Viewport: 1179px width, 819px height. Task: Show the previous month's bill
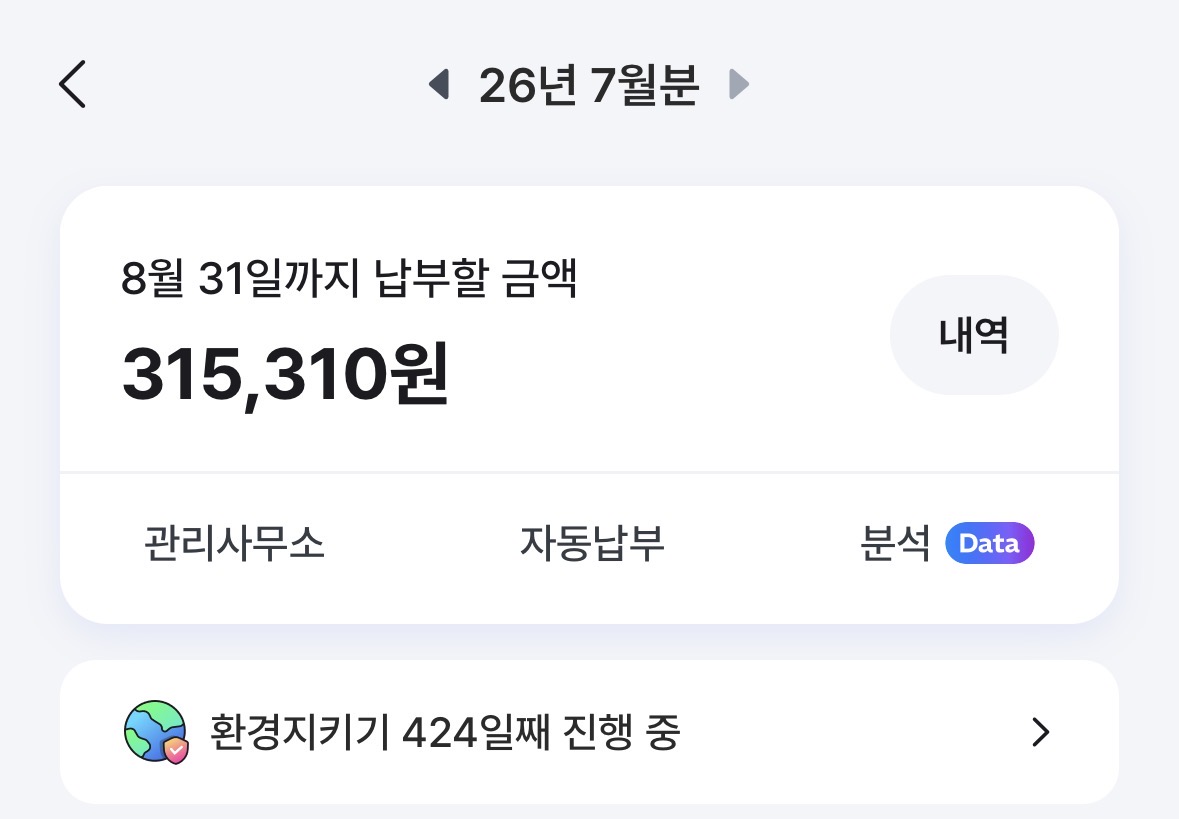pos(439,83)
